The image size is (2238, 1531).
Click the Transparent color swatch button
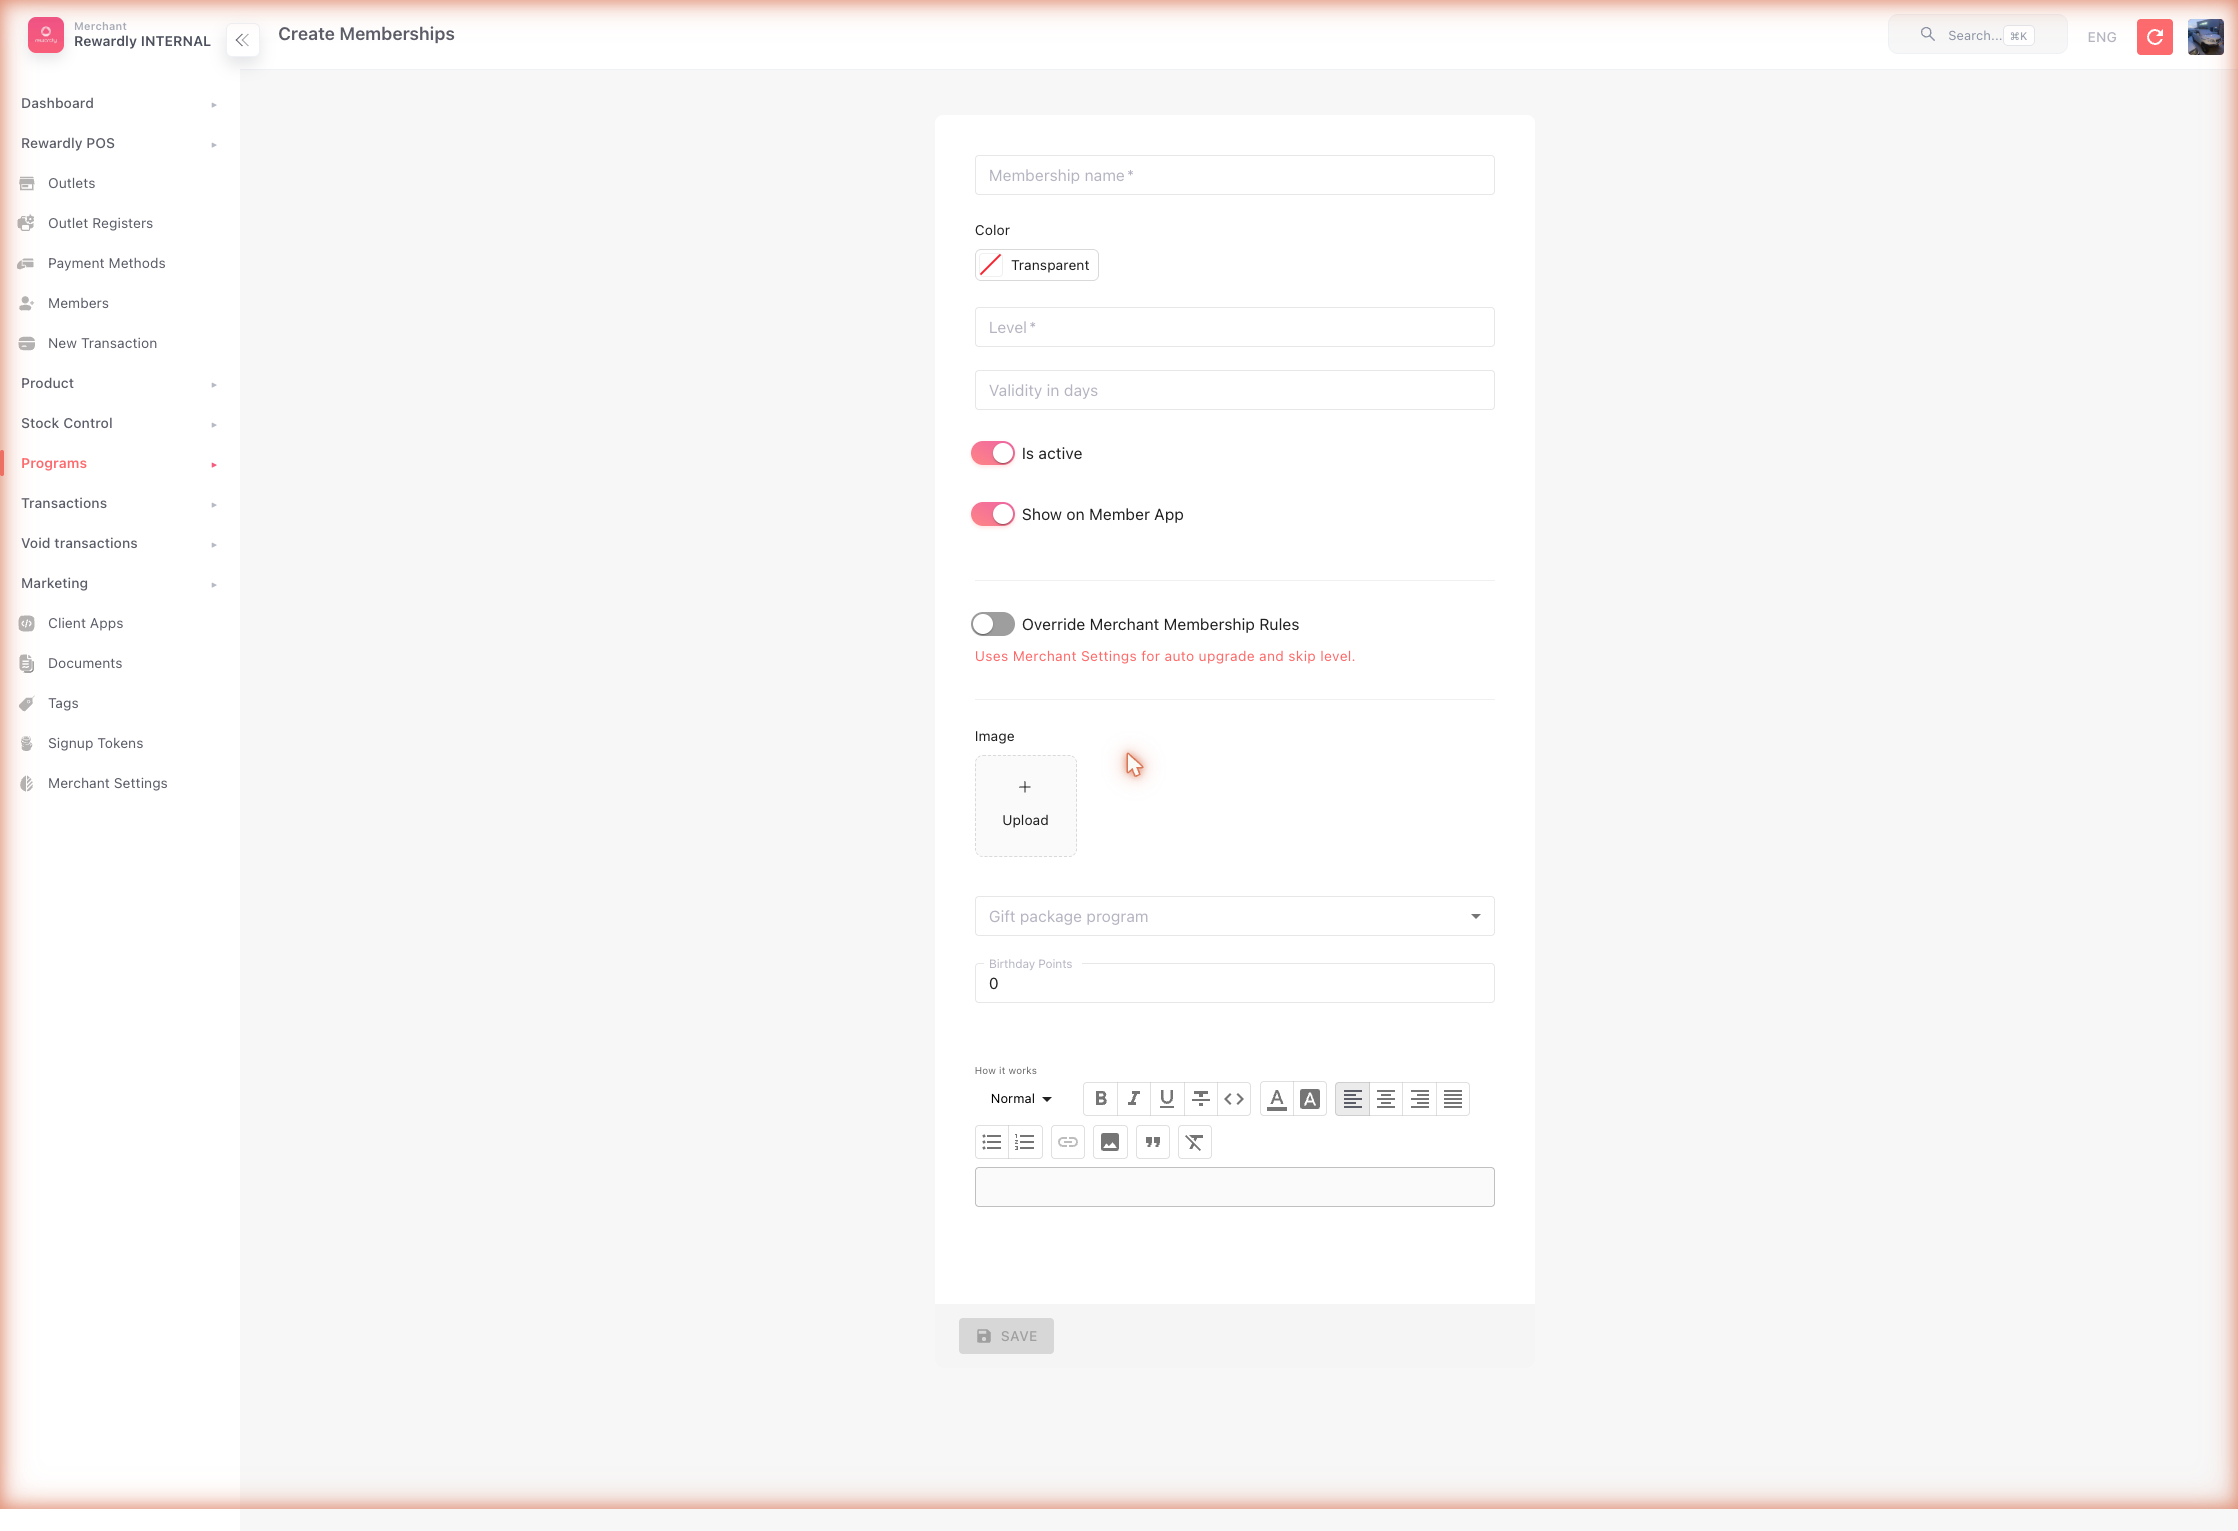tap(1036, 265)
